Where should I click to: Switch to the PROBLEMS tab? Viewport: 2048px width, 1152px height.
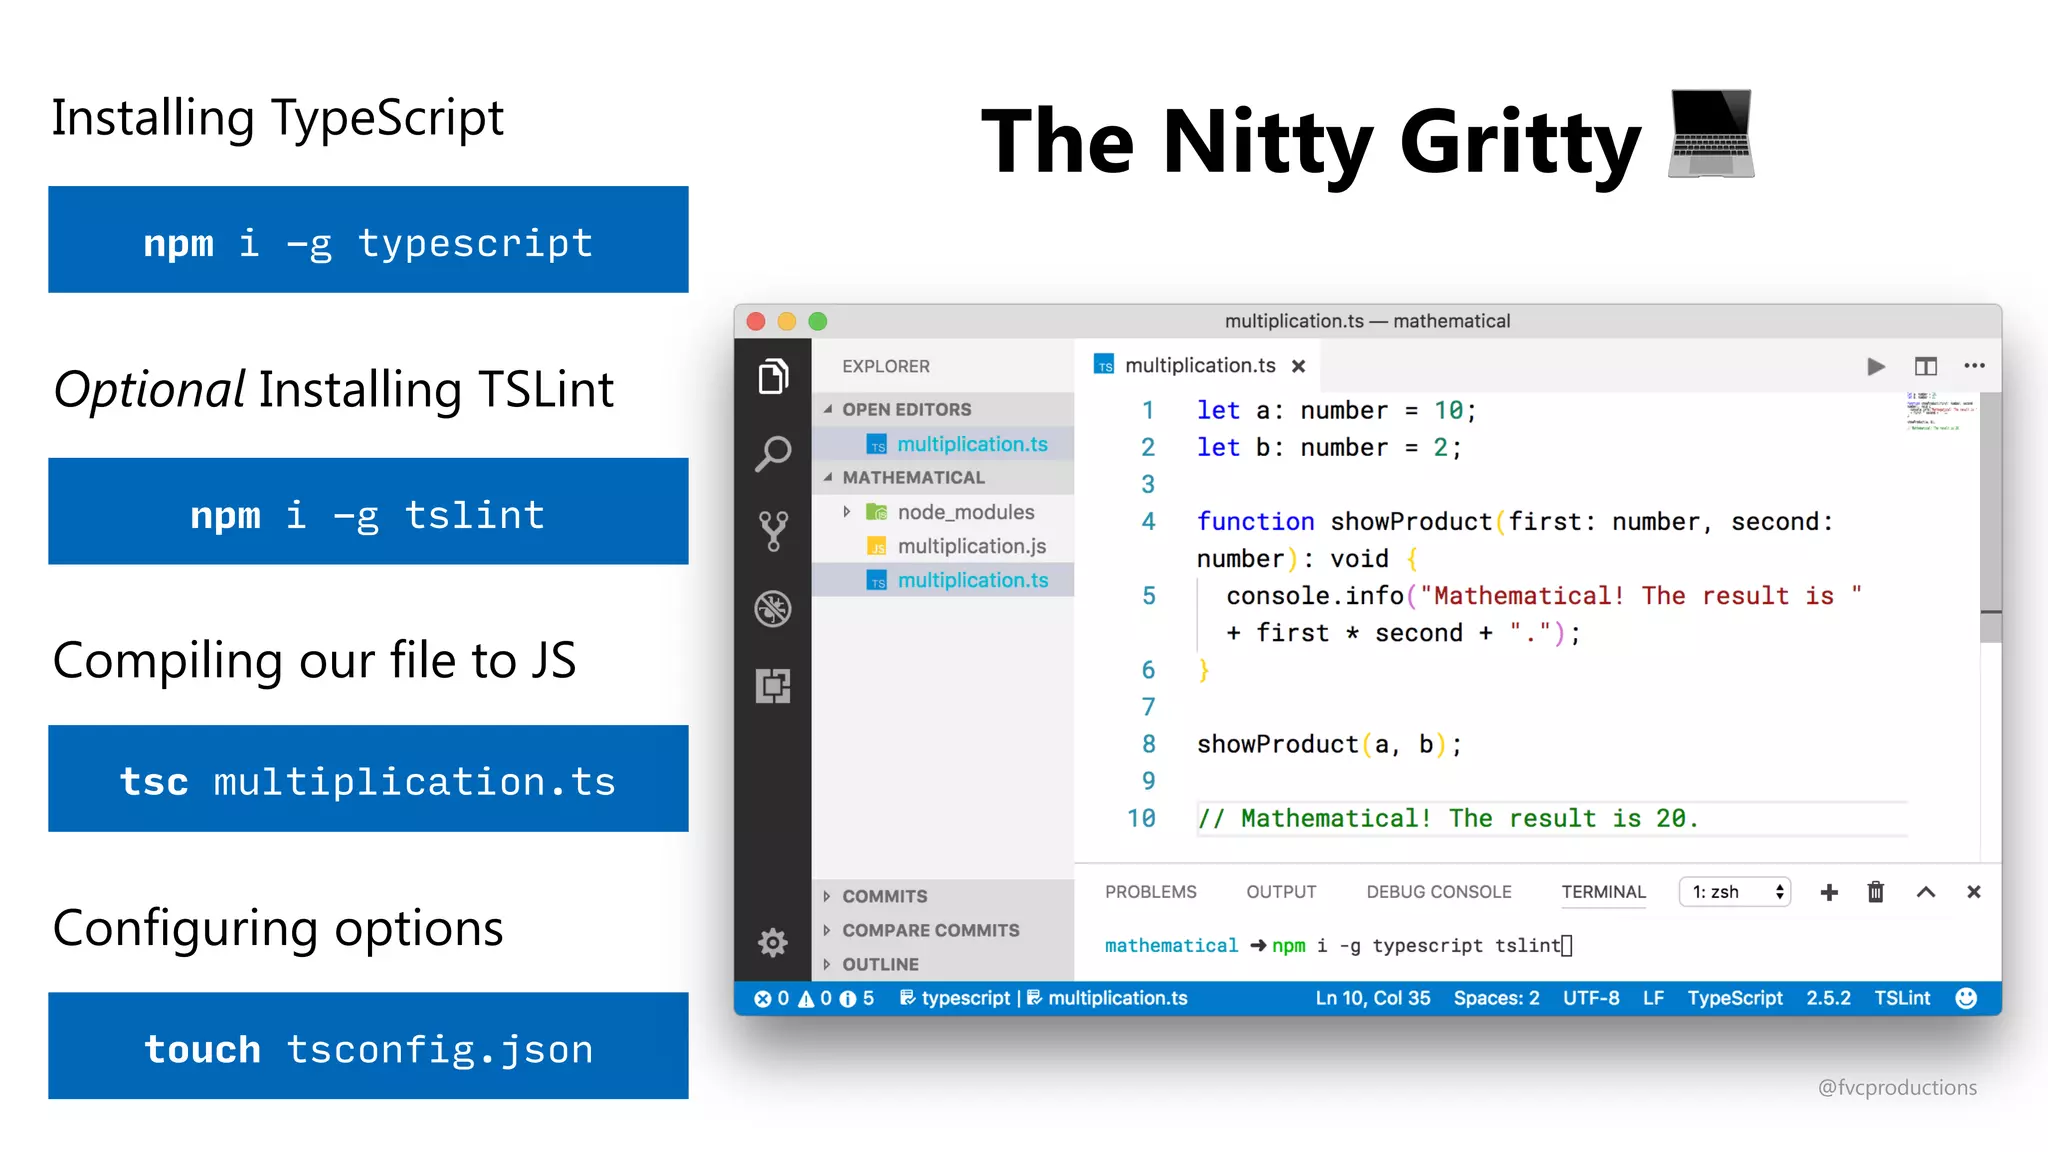click(1150, 892)
